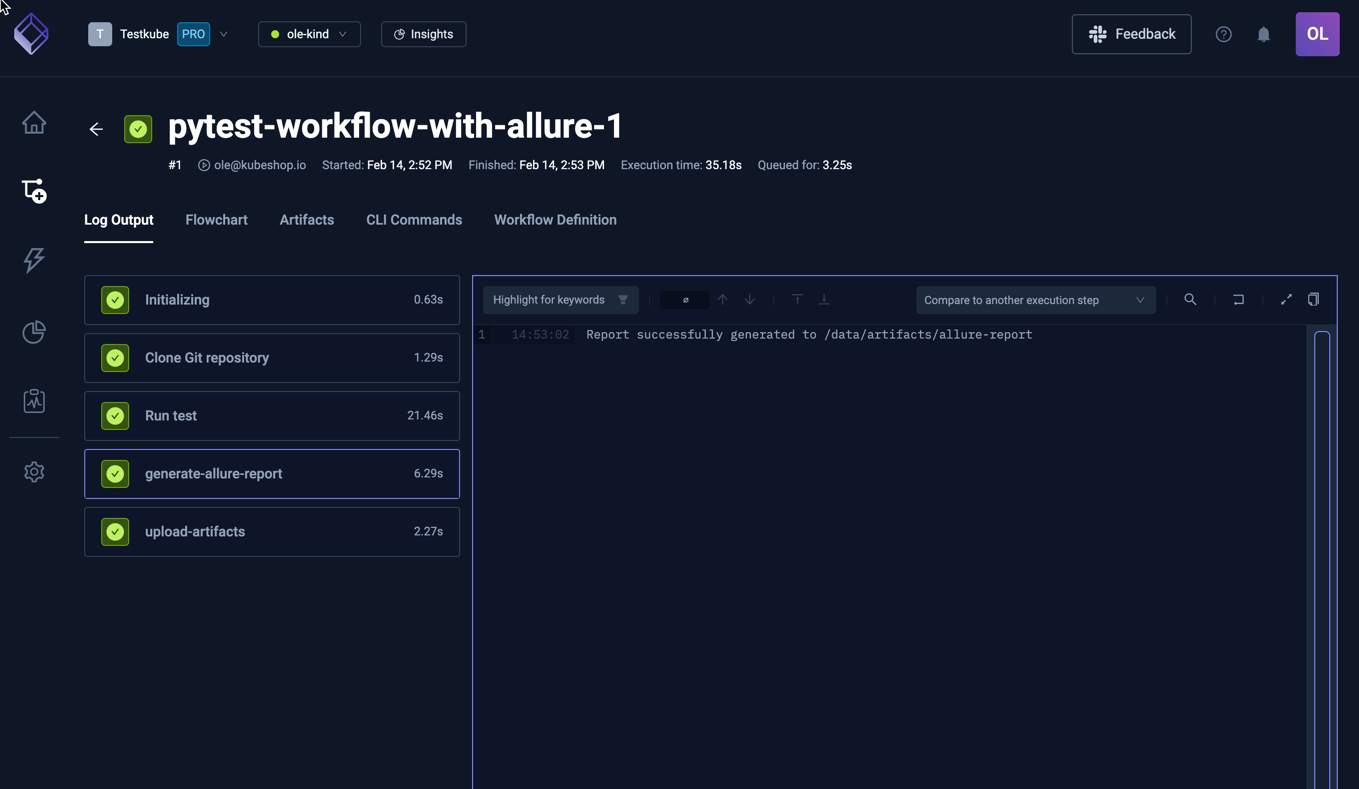Select the generate-allure-report step
The height and width of the screenshot is (789, 1359).
point(271,473)
